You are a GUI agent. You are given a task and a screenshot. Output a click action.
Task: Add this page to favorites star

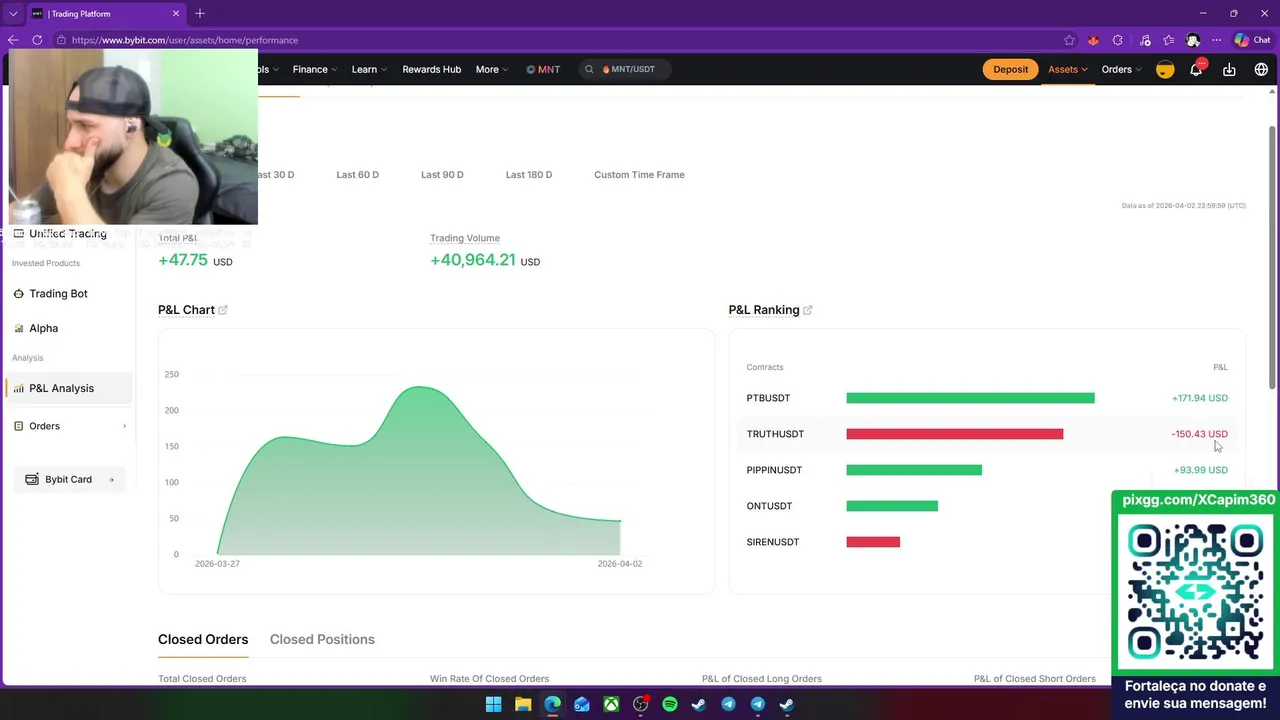pos(1069,40)
